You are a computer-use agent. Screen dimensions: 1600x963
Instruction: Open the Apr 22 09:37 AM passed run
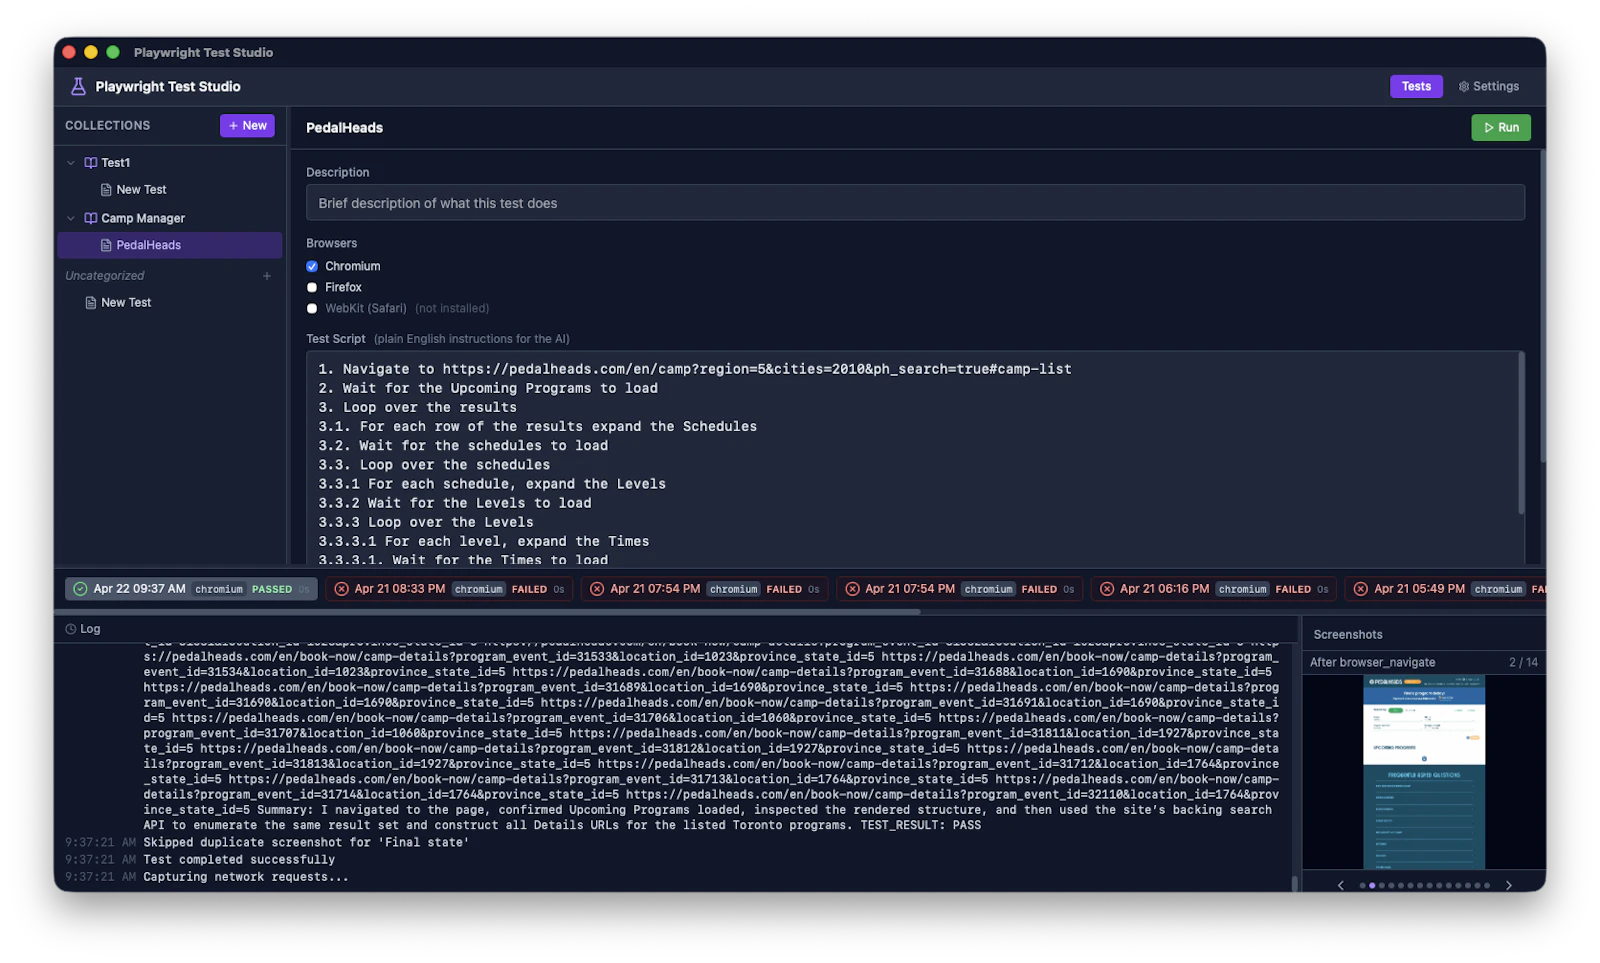[x=191, y=590]
